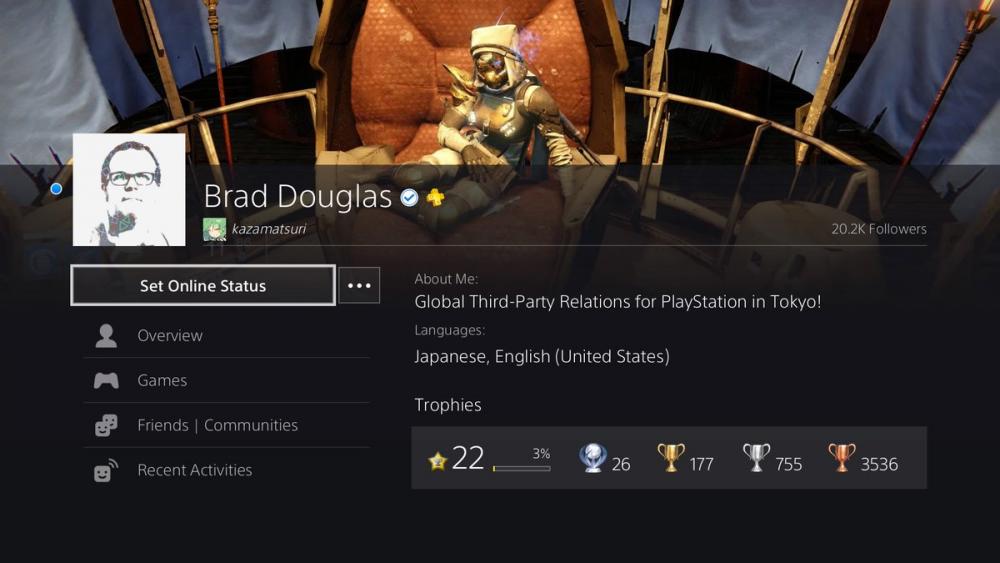Click the bronze trophy icon
1000x563 pixels.
(x=842, y=458)
